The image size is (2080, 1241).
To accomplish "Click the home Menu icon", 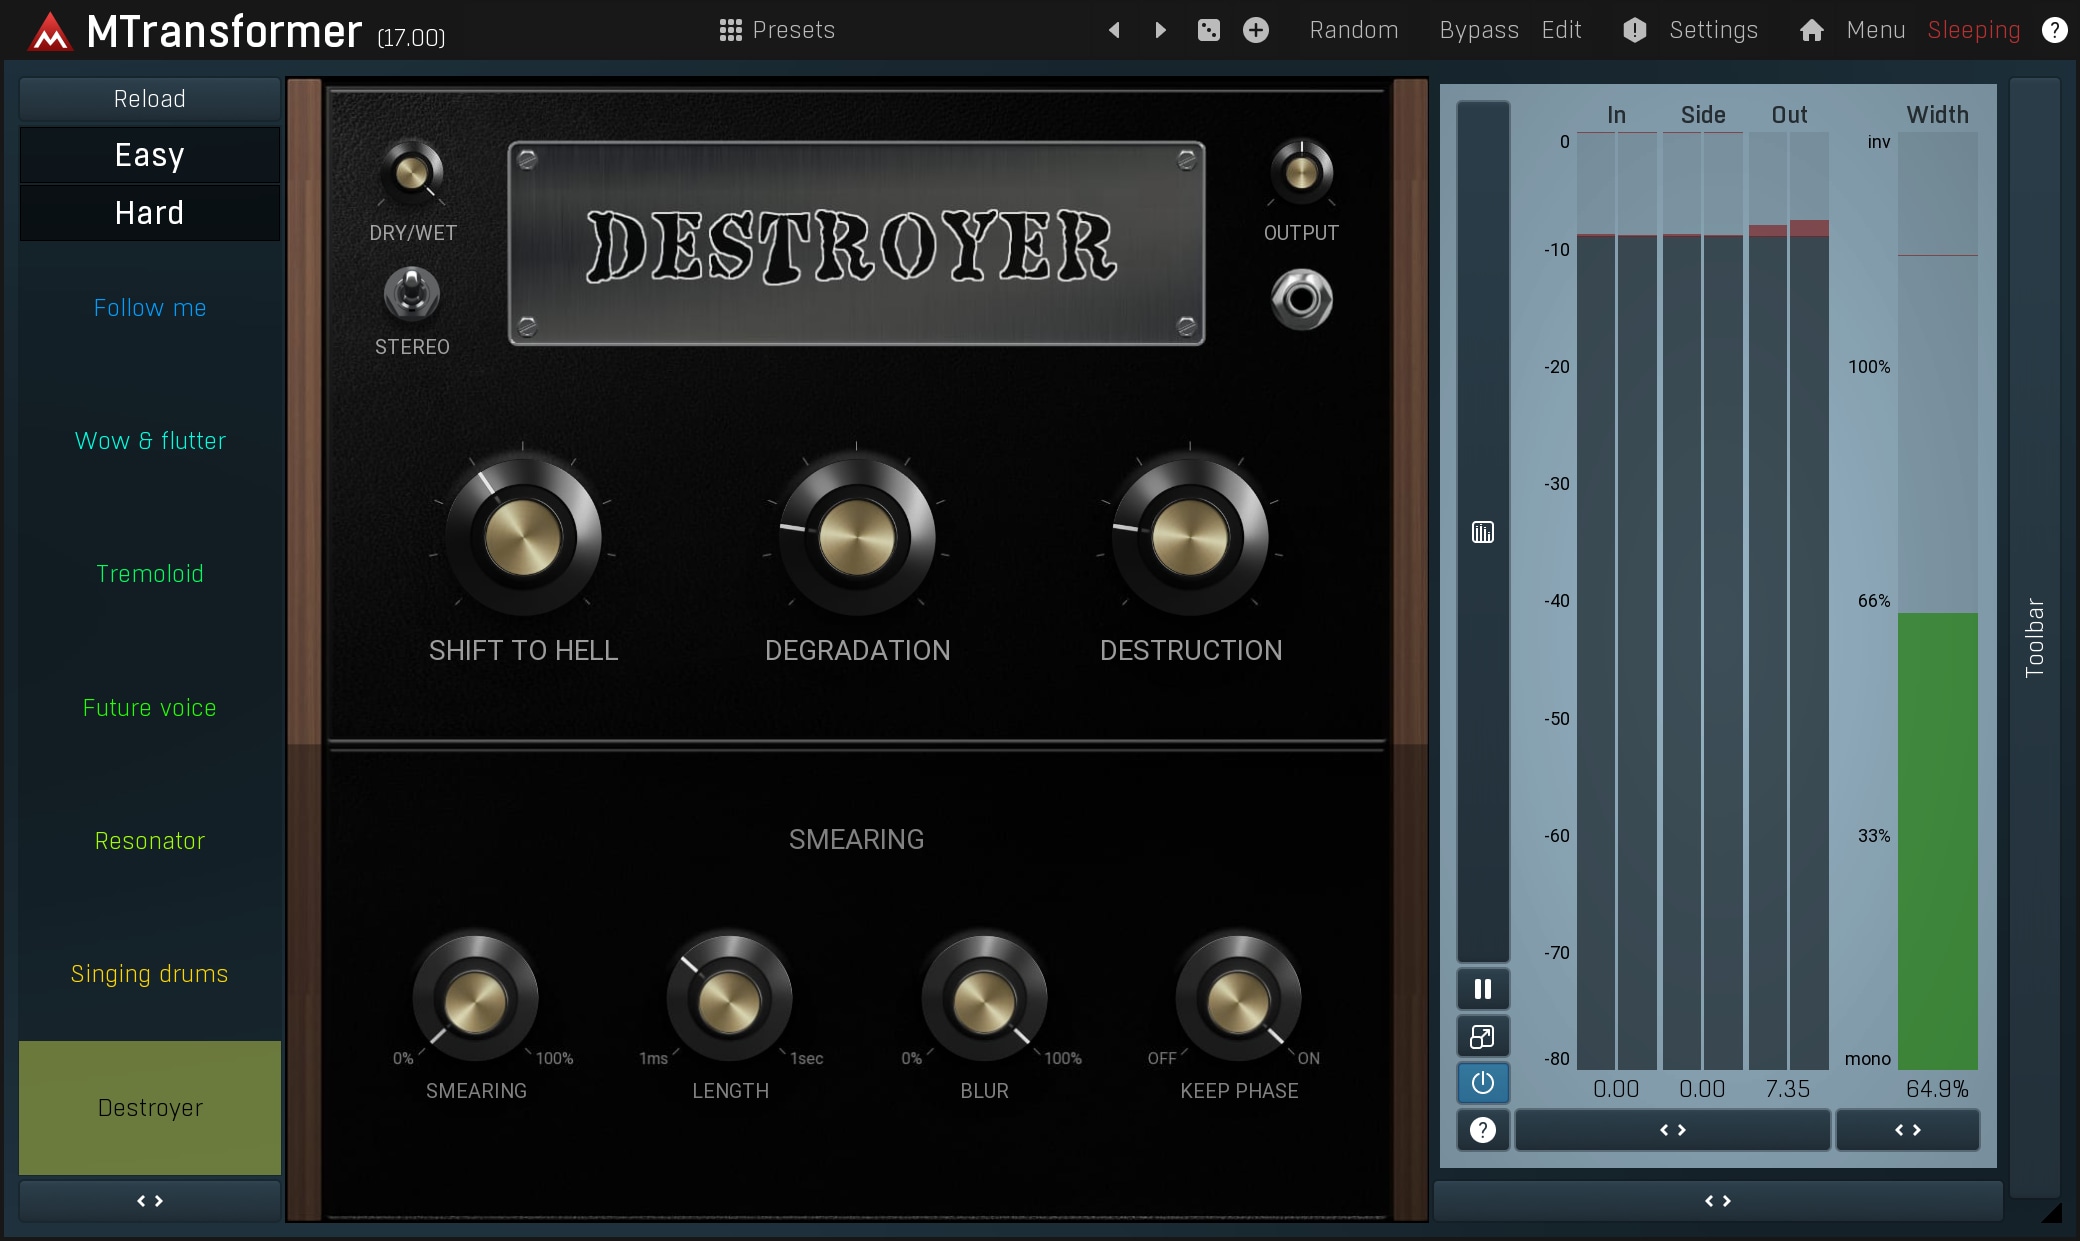I will point(1811,30).
